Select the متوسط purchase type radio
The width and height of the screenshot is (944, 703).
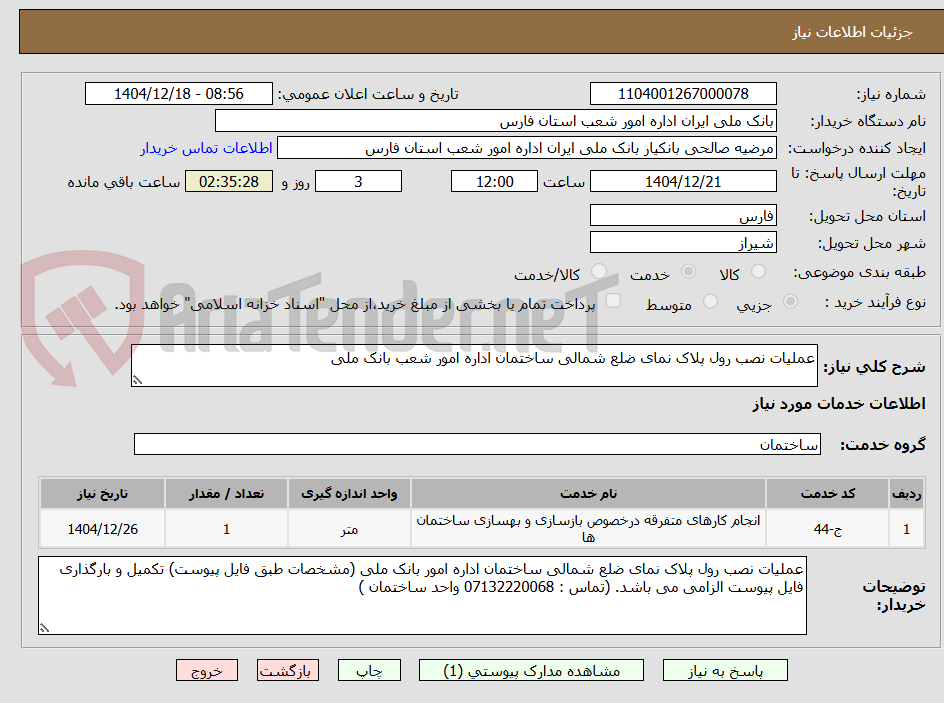coord(710,301)
